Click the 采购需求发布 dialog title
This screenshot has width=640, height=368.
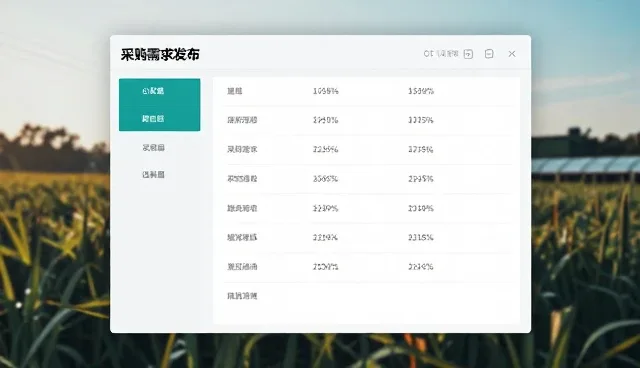point(160,54)
